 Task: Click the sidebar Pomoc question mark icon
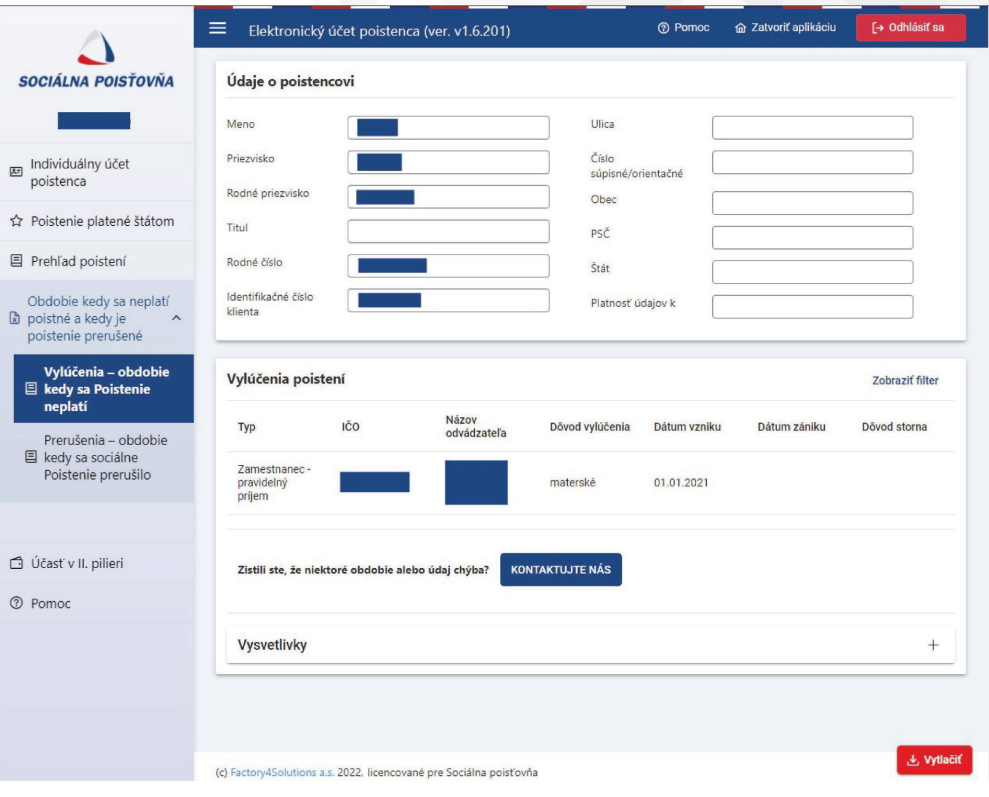15,604
